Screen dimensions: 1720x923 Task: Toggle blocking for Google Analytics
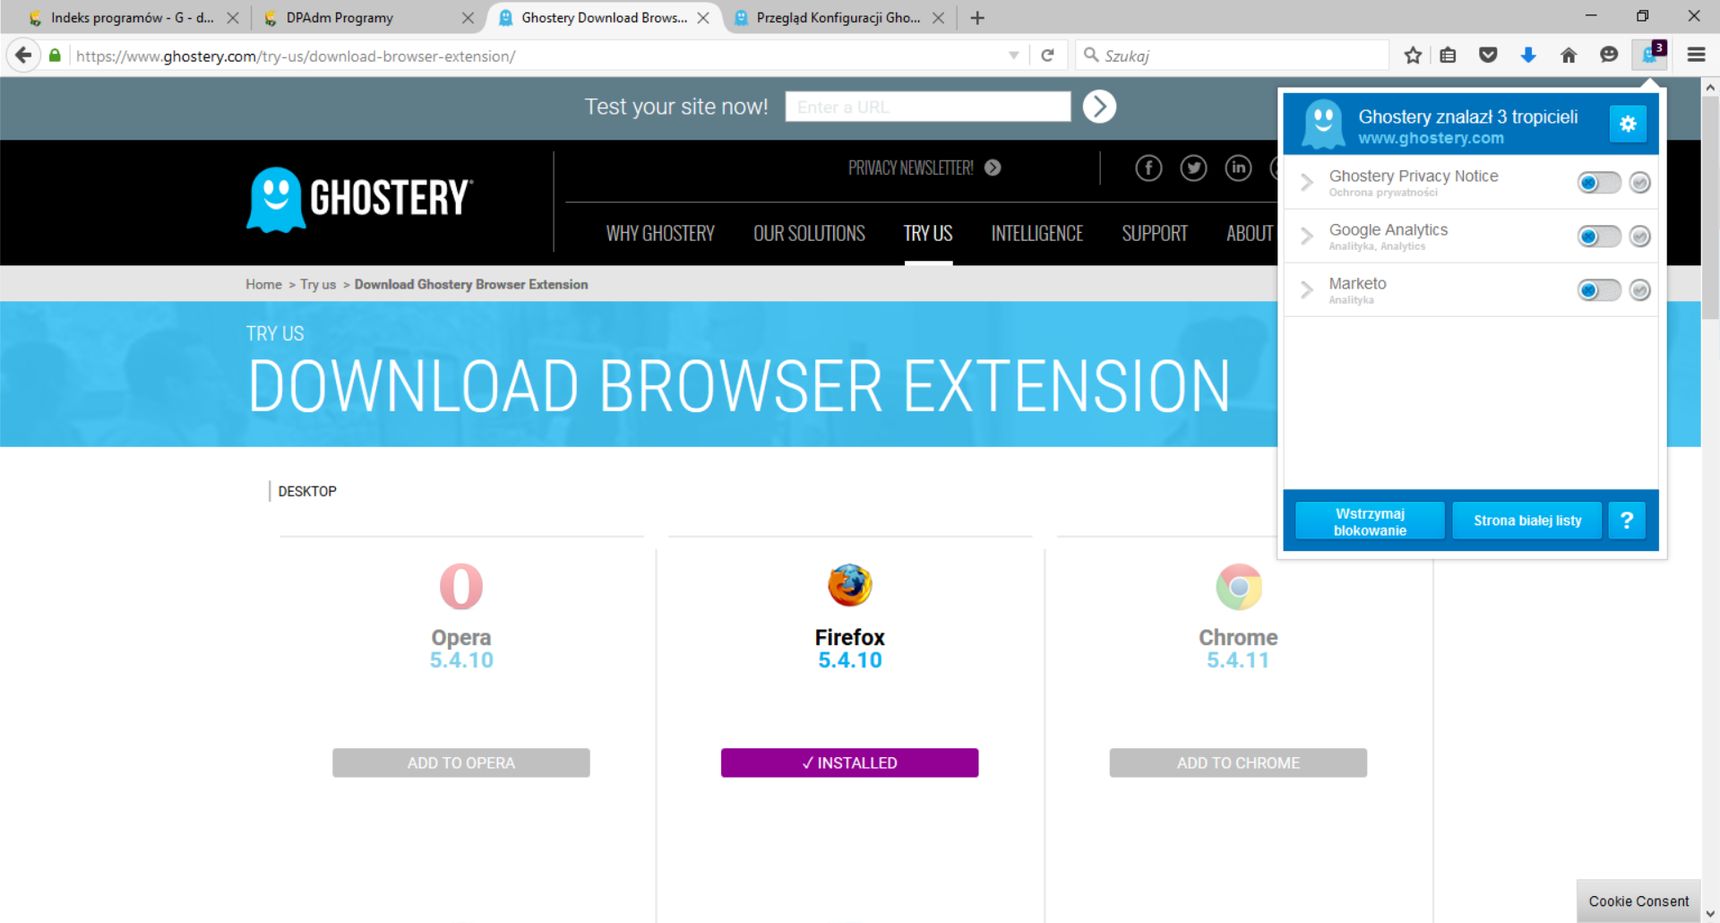(1598, 236)
